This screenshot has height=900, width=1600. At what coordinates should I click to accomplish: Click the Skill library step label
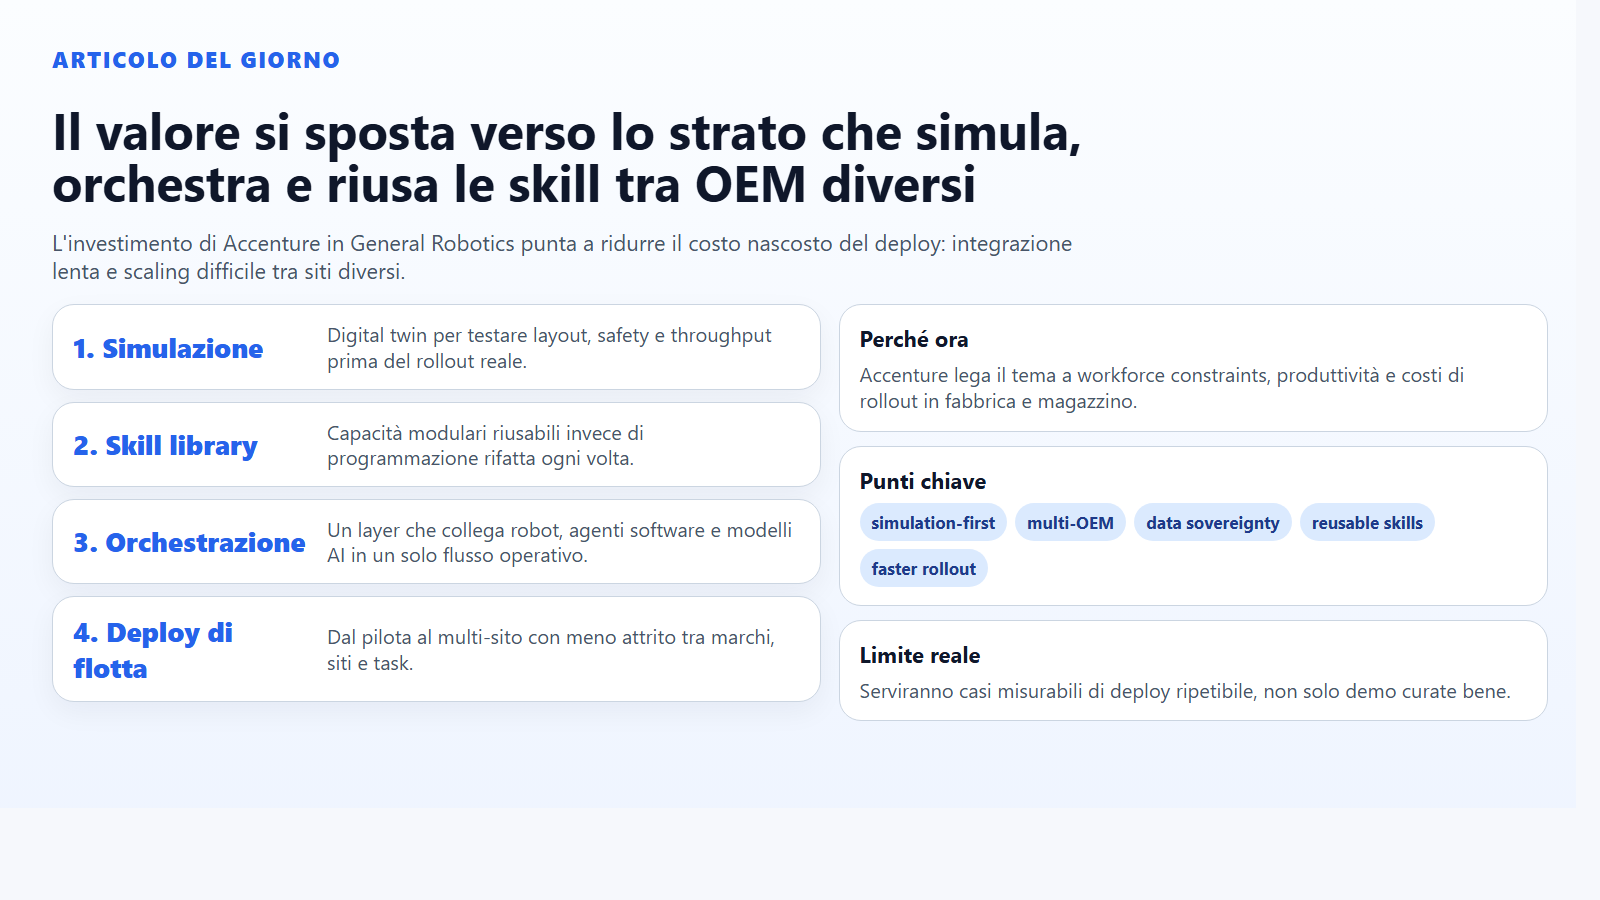[x=164, y=446]
